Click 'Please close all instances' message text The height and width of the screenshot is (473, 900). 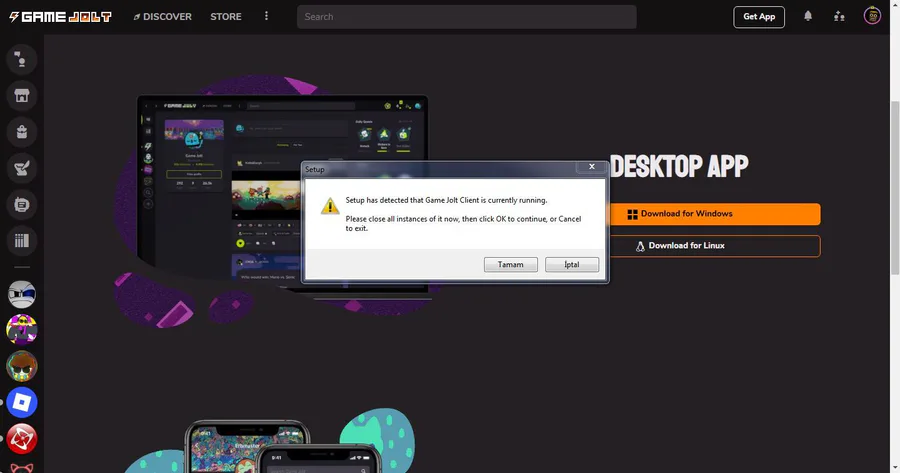[463, 223]
